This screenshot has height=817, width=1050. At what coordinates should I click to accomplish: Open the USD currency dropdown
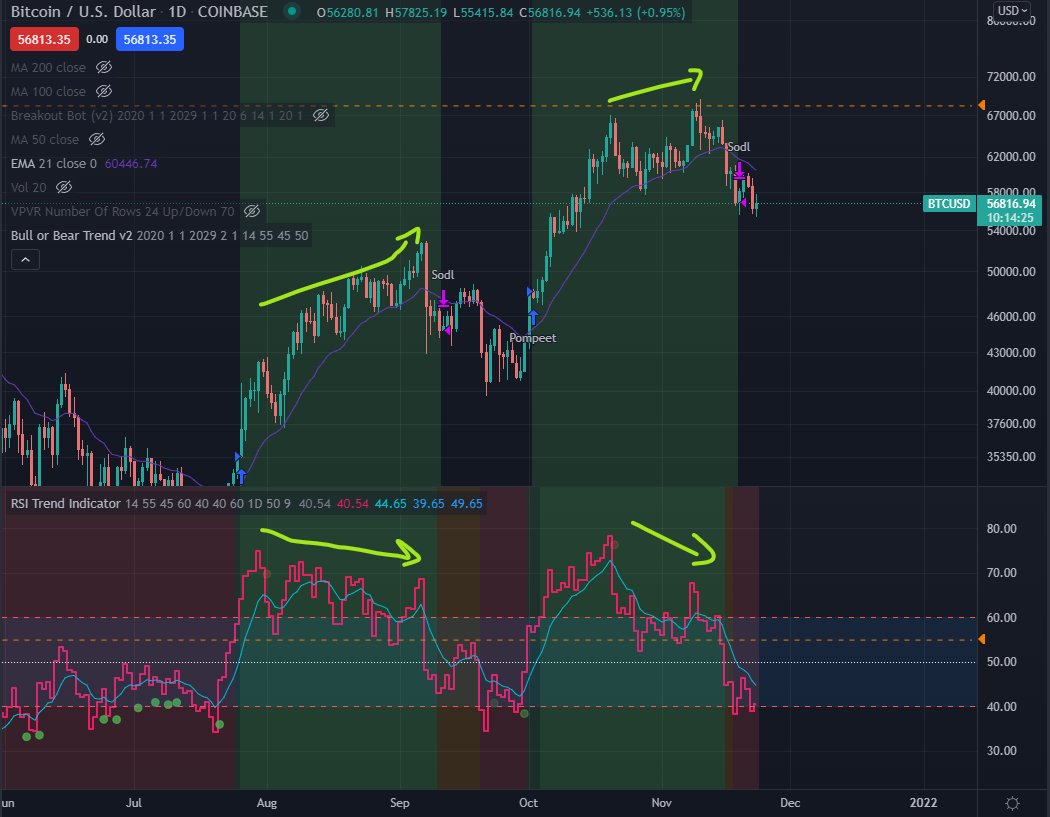(1012, 10)
